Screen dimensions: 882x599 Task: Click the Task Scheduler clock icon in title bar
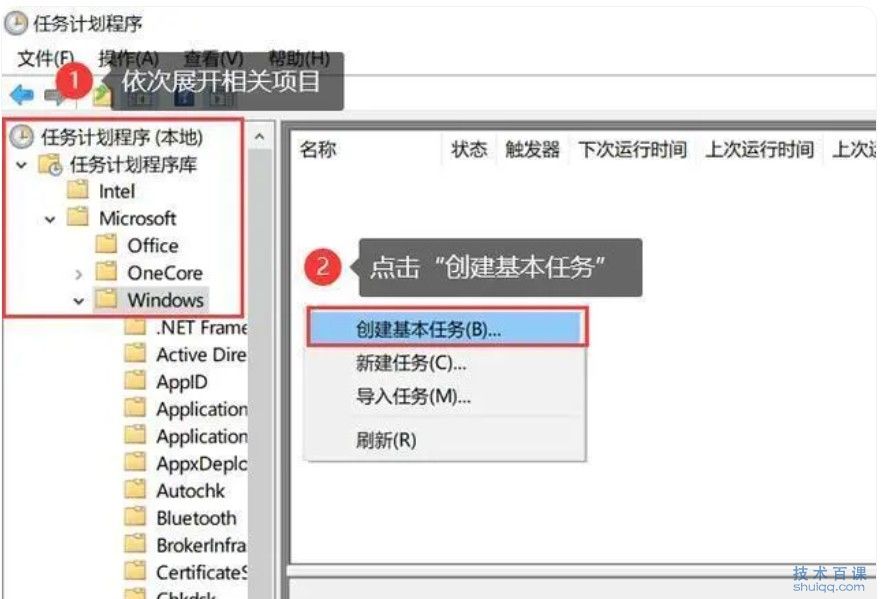(16, 24)
